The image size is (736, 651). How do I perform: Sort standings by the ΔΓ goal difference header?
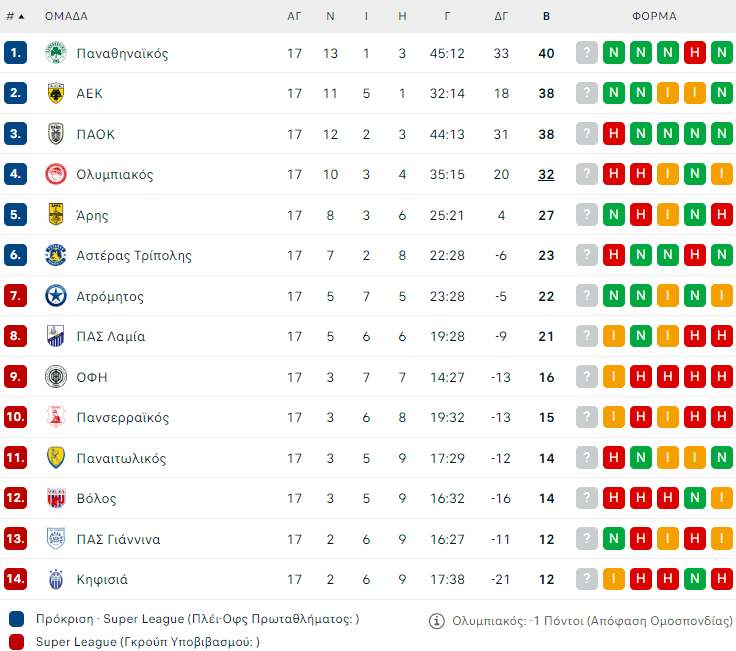point(501,16)
